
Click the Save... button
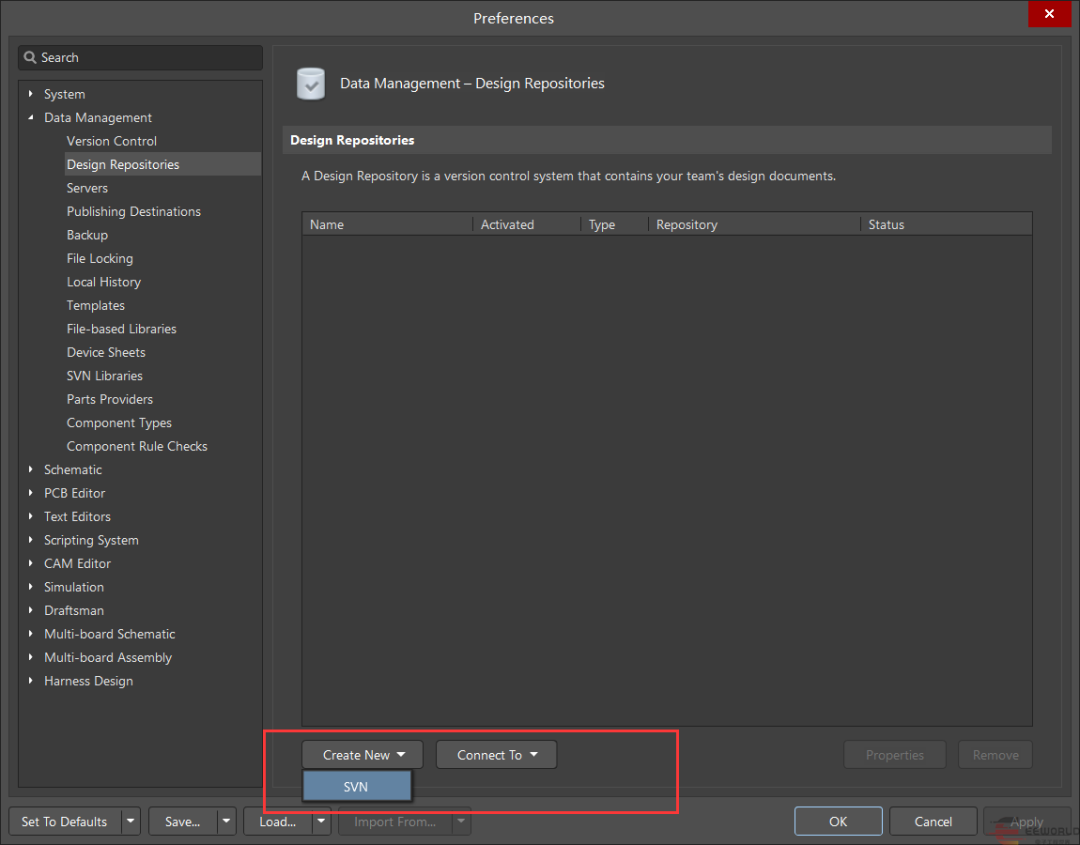[183, 822]
